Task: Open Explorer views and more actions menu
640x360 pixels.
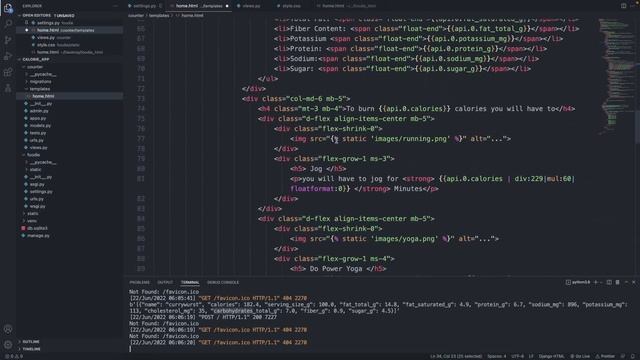Action: click(x=116, y=6)
